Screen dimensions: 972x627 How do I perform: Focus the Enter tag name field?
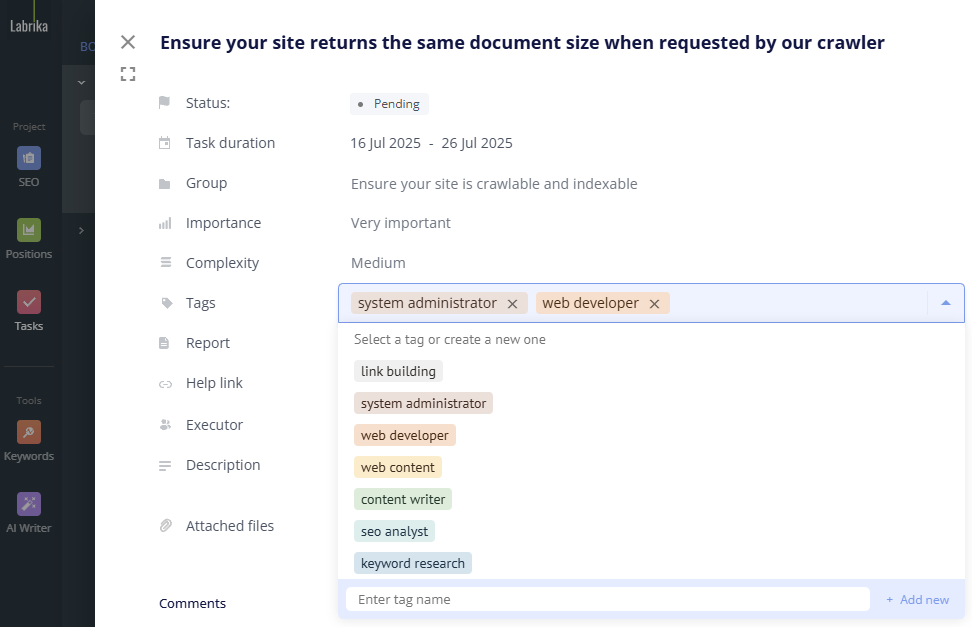click(x=607, y=600)
